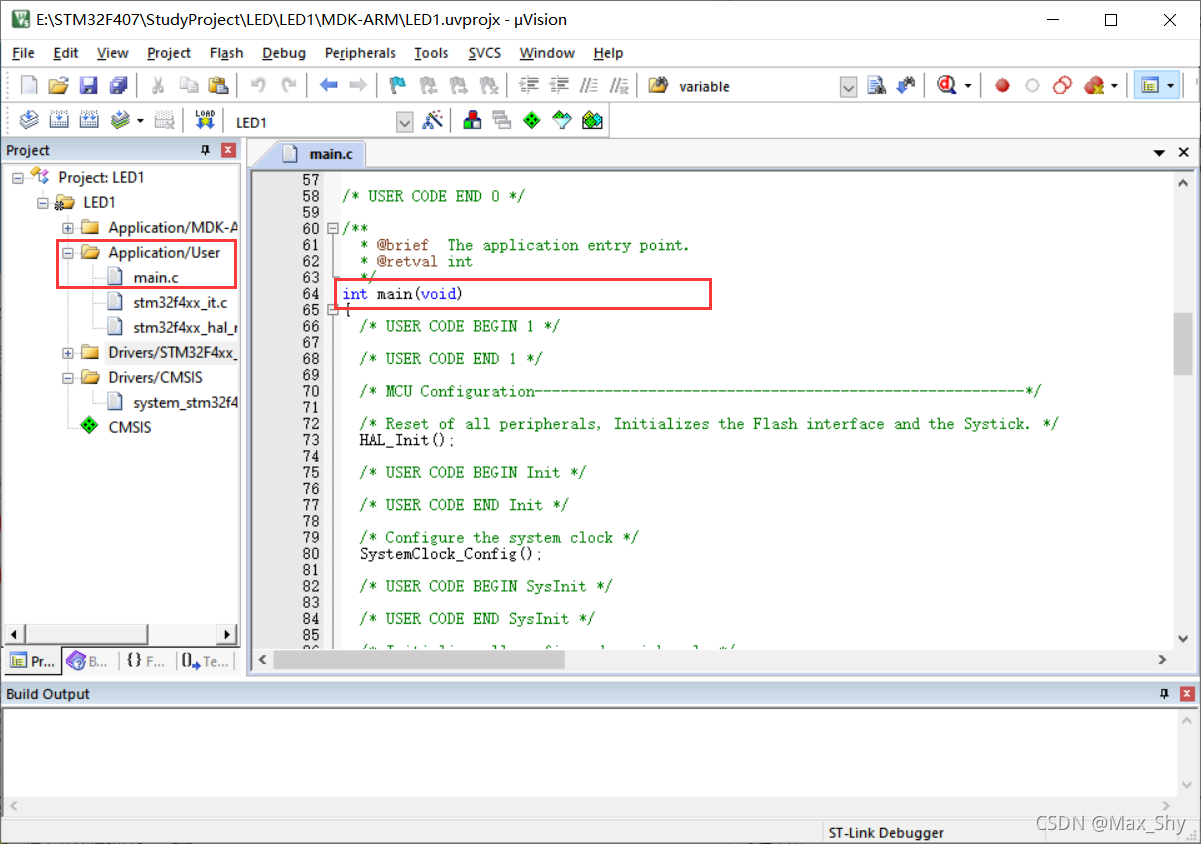Open Options for Target wand icon
The width and height of the screenshot is (1201, 844).
(433, 121)
